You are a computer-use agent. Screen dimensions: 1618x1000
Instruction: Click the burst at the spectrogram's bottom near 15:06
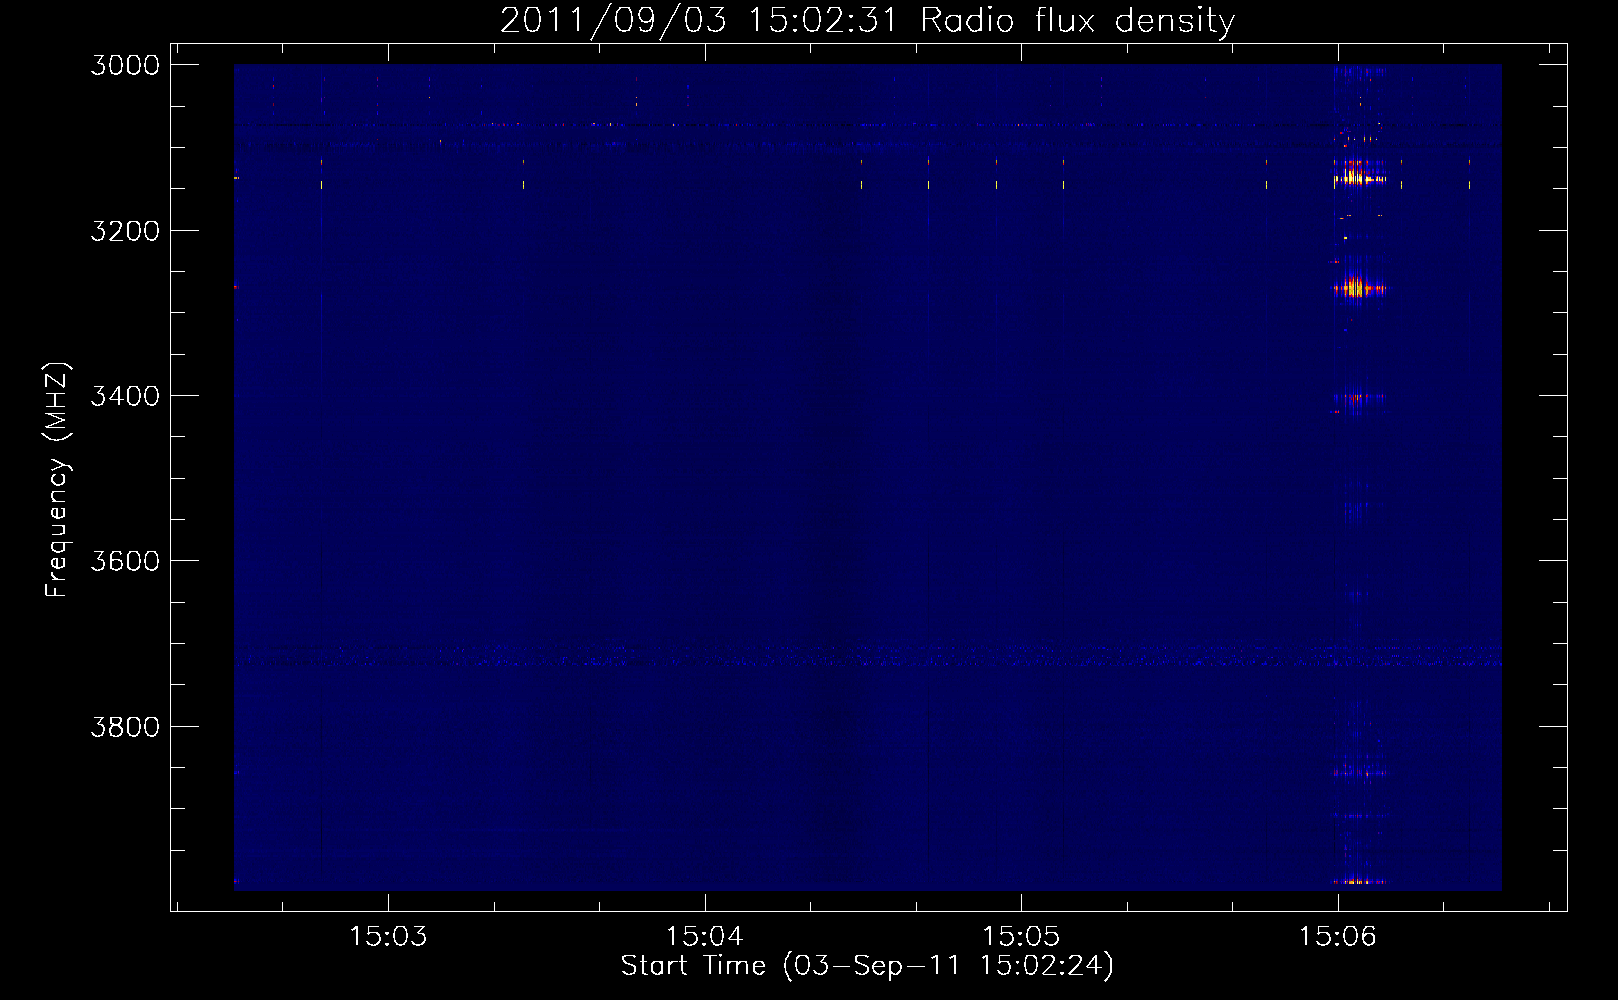pyautogui.click(x=1359, y=882)
